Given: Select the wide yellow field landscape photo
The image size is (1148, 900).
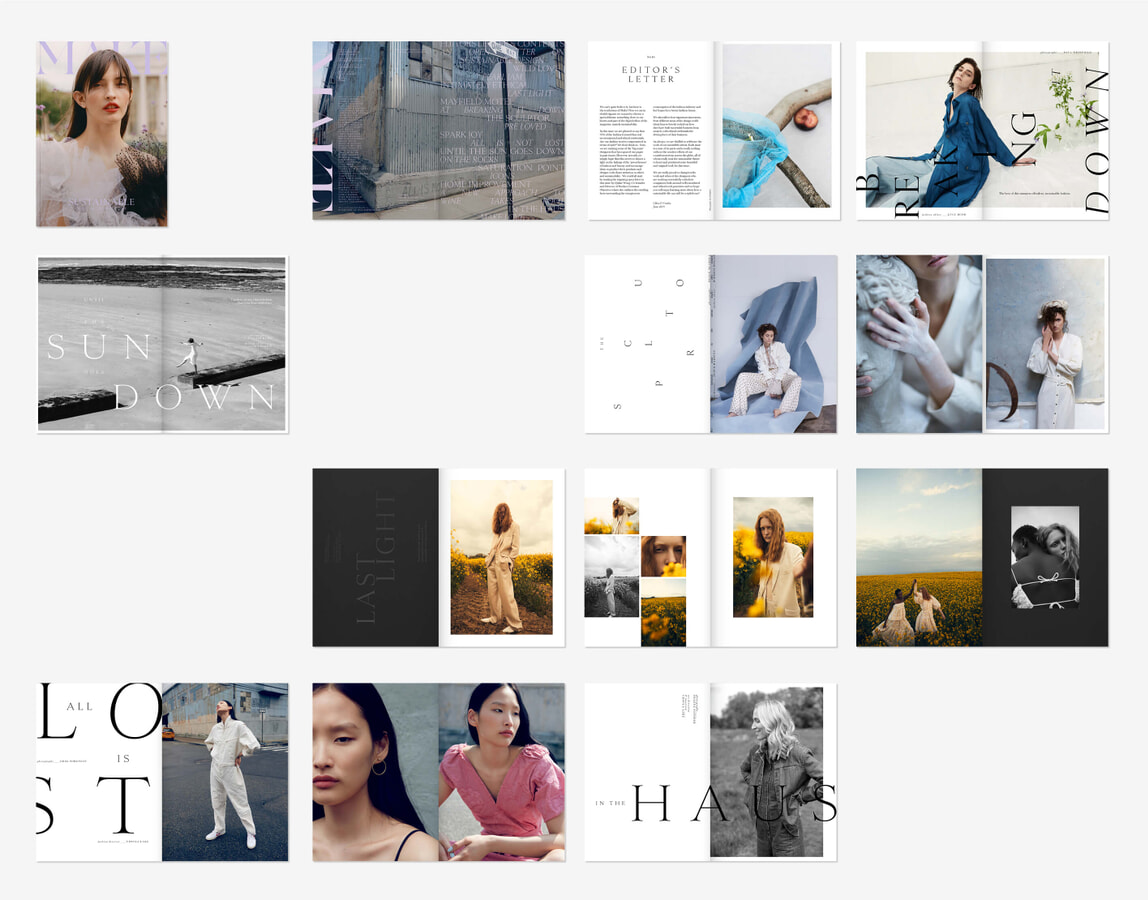Looking at the screenshot, I should (x=919, y=557).
